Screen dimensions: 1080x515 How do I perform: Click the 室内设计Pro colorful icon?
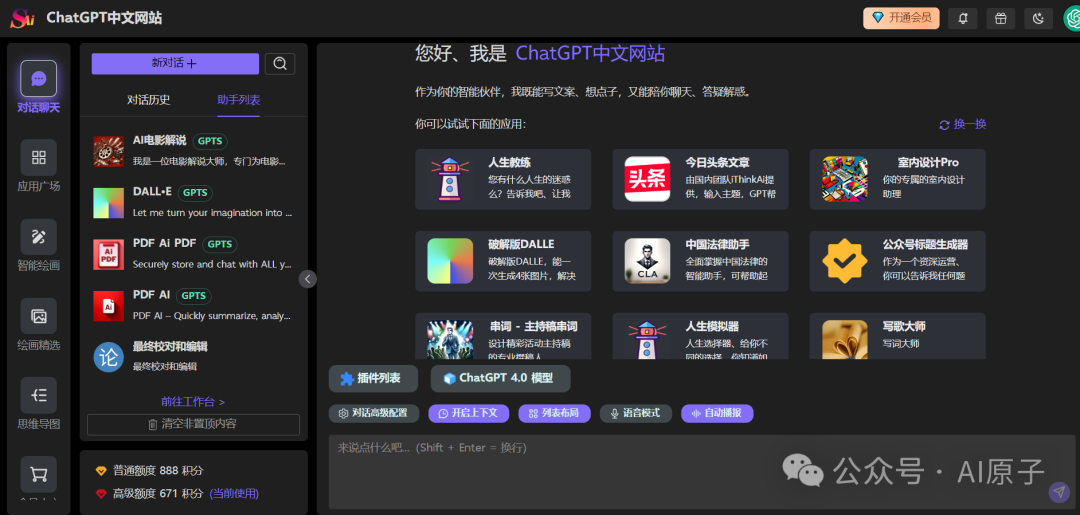(x=845, y=179)
